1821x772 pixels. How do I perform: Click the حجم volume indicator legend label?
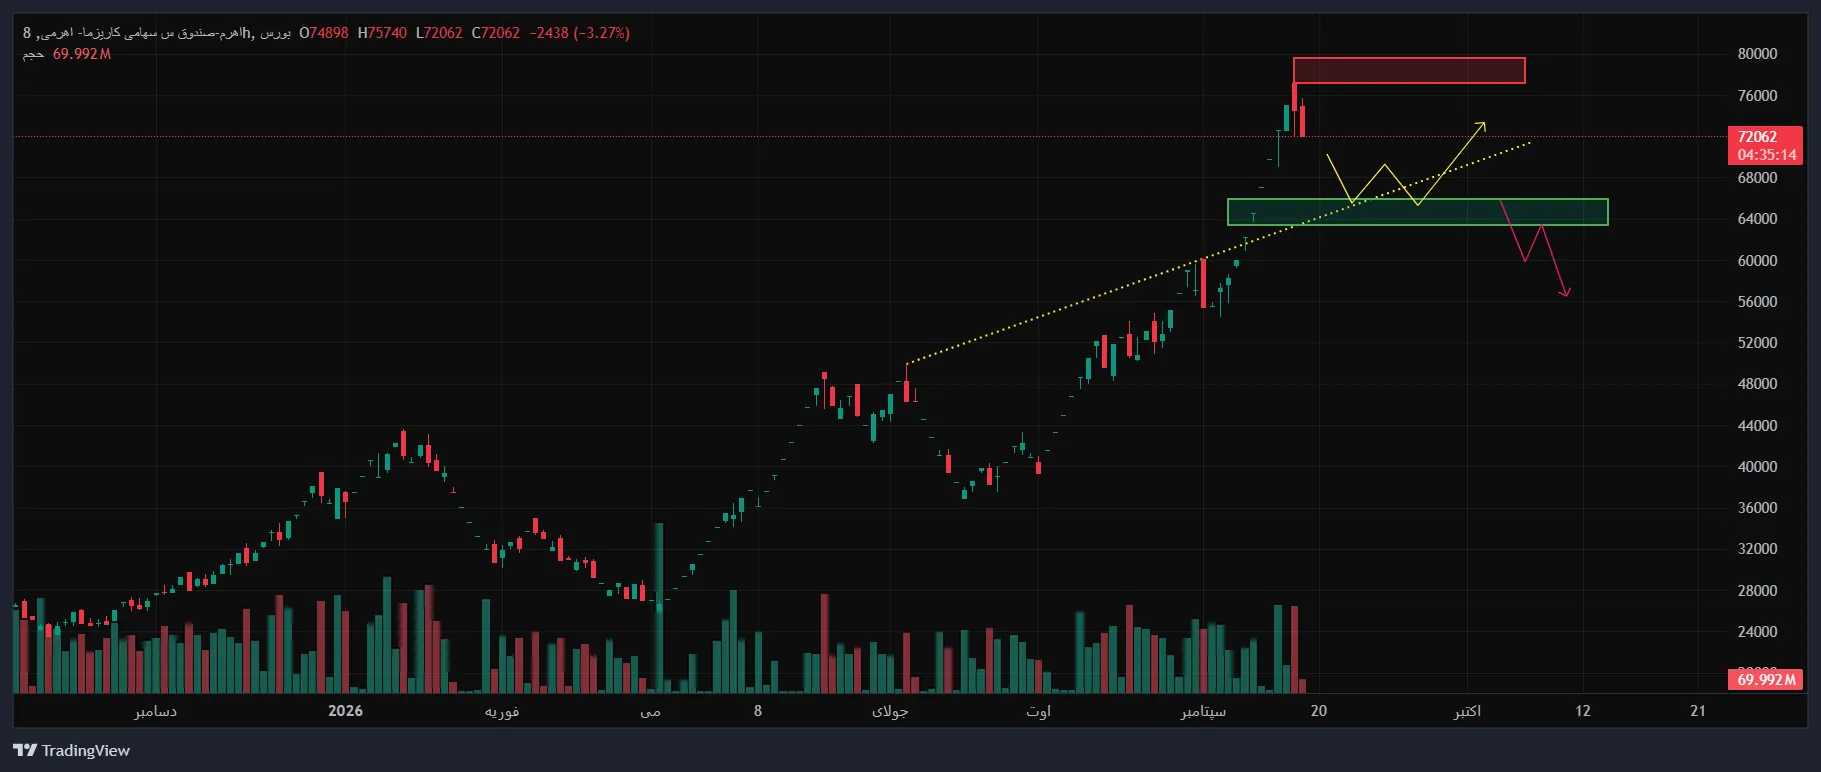pos(33,54)
